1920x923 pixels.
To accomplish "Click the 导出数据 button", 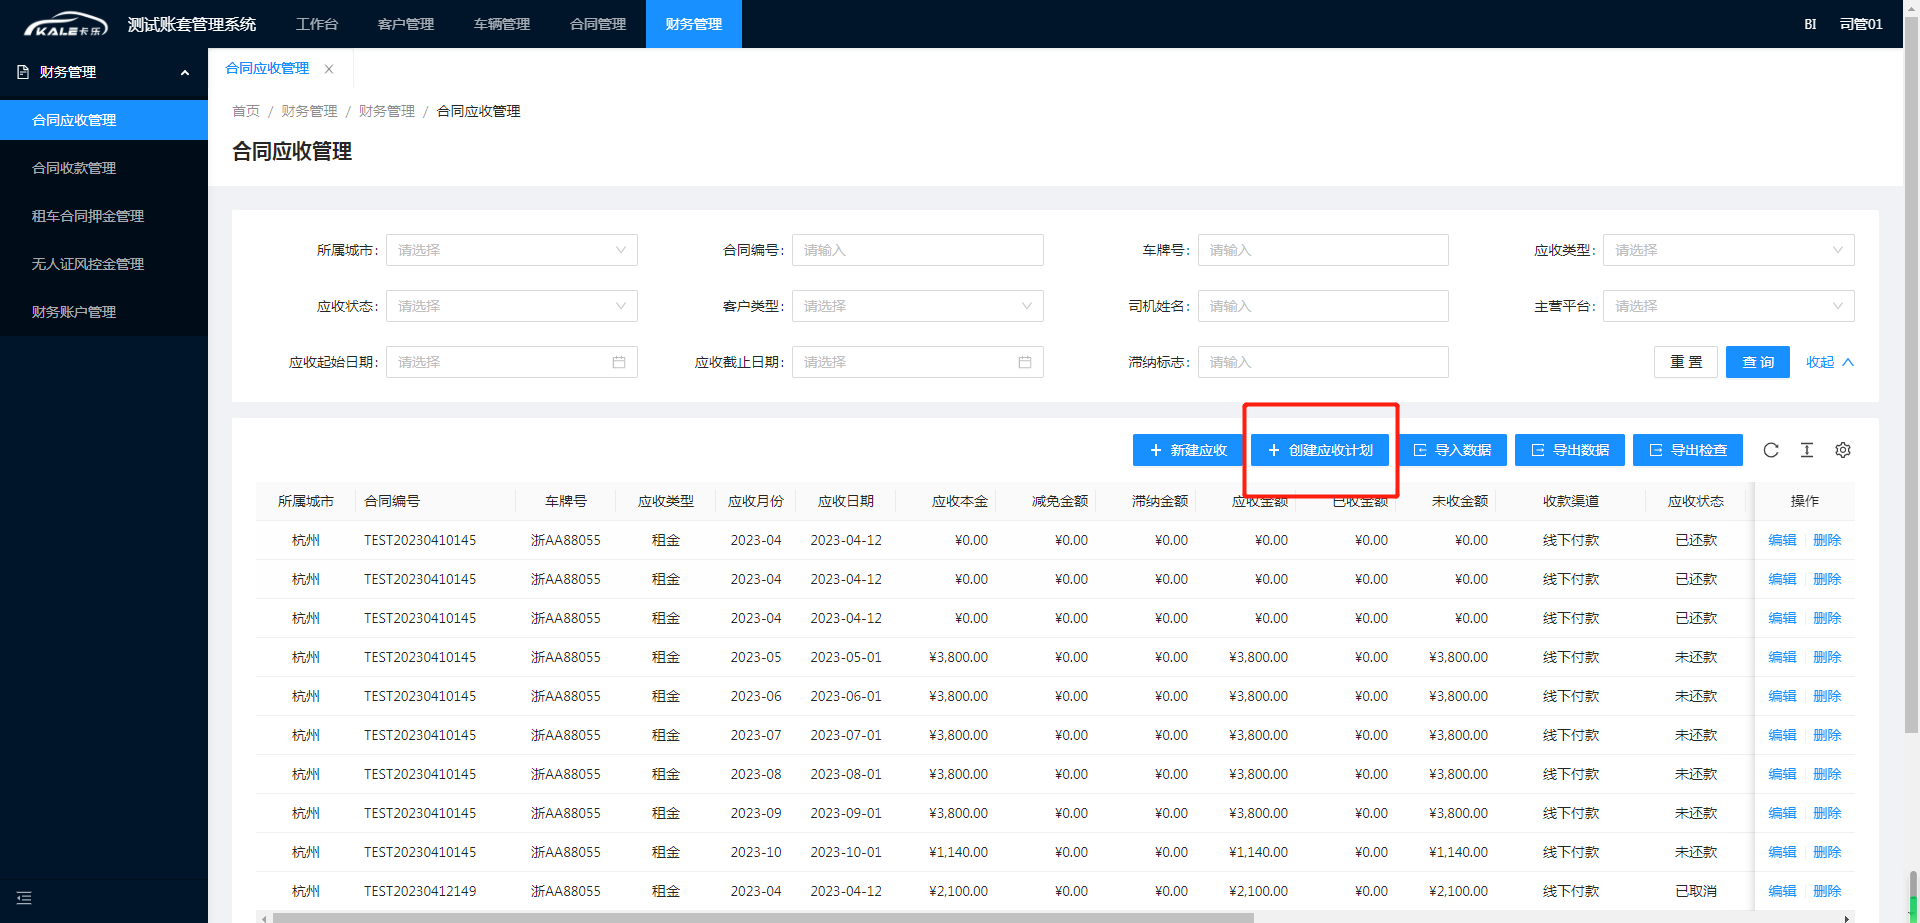I will [x=1570, y=450].
